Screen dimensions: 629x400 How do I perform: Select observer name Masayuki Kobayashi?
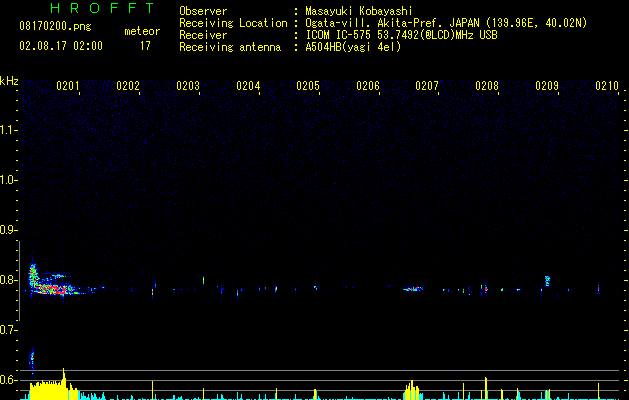point(359,11)
